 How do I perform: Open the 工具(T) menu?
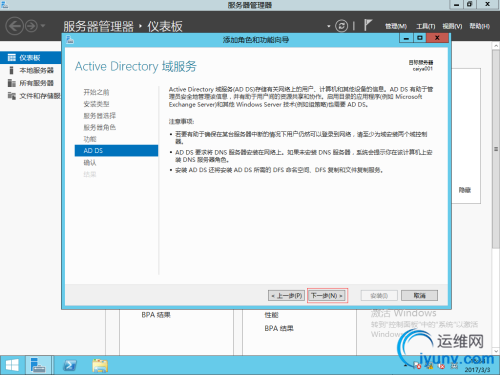click(x=425, y=26)
